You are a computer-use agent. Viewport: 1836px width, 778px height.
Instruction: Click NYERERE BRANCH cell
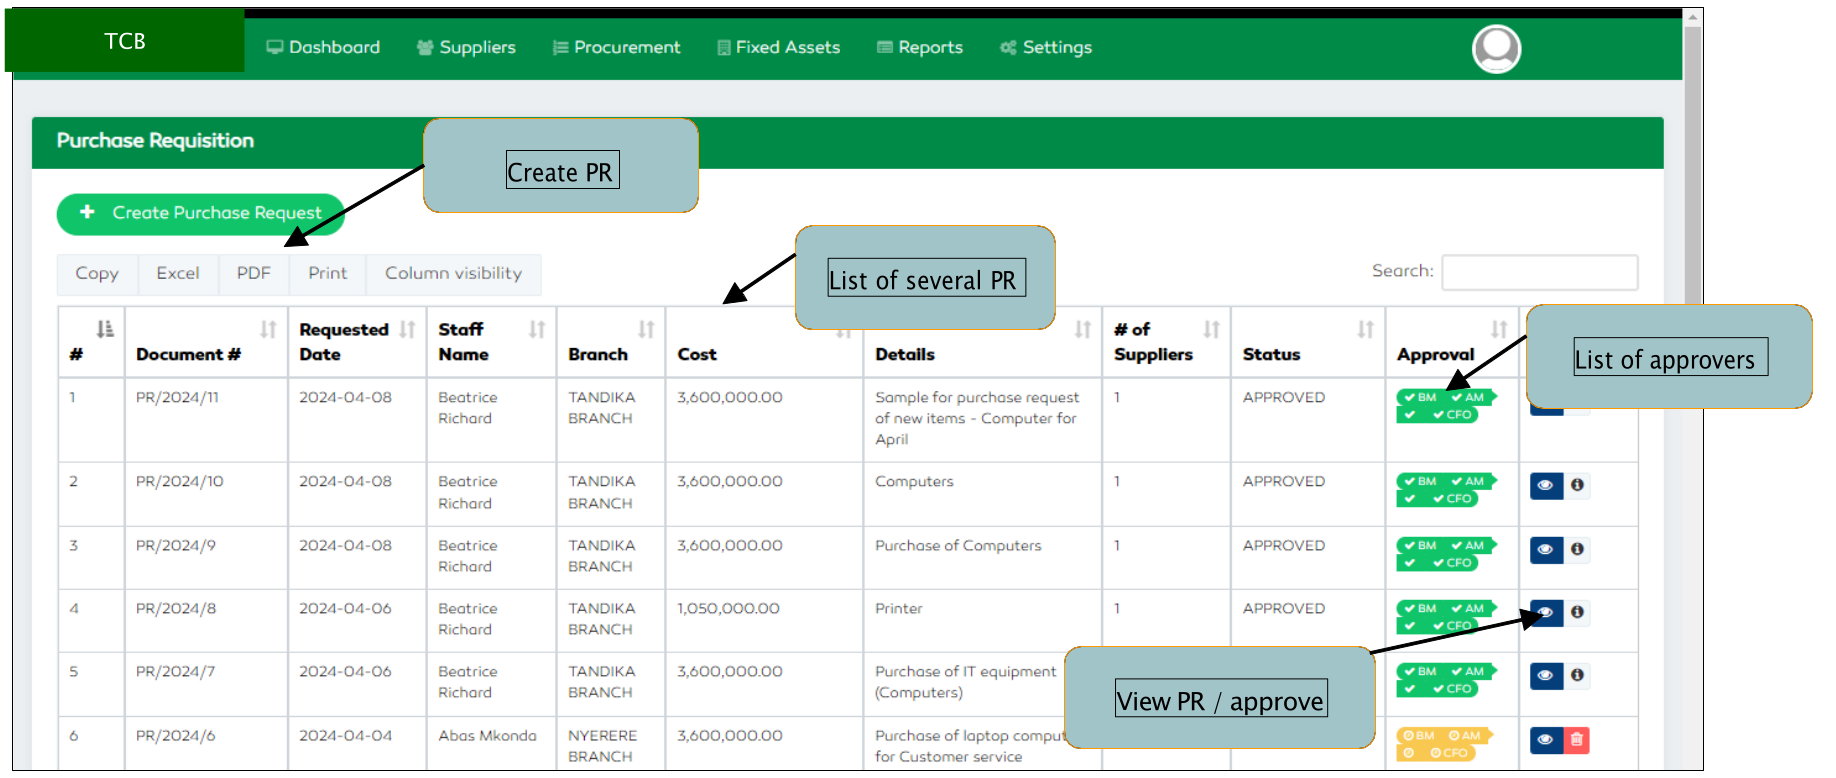point(602,746)
